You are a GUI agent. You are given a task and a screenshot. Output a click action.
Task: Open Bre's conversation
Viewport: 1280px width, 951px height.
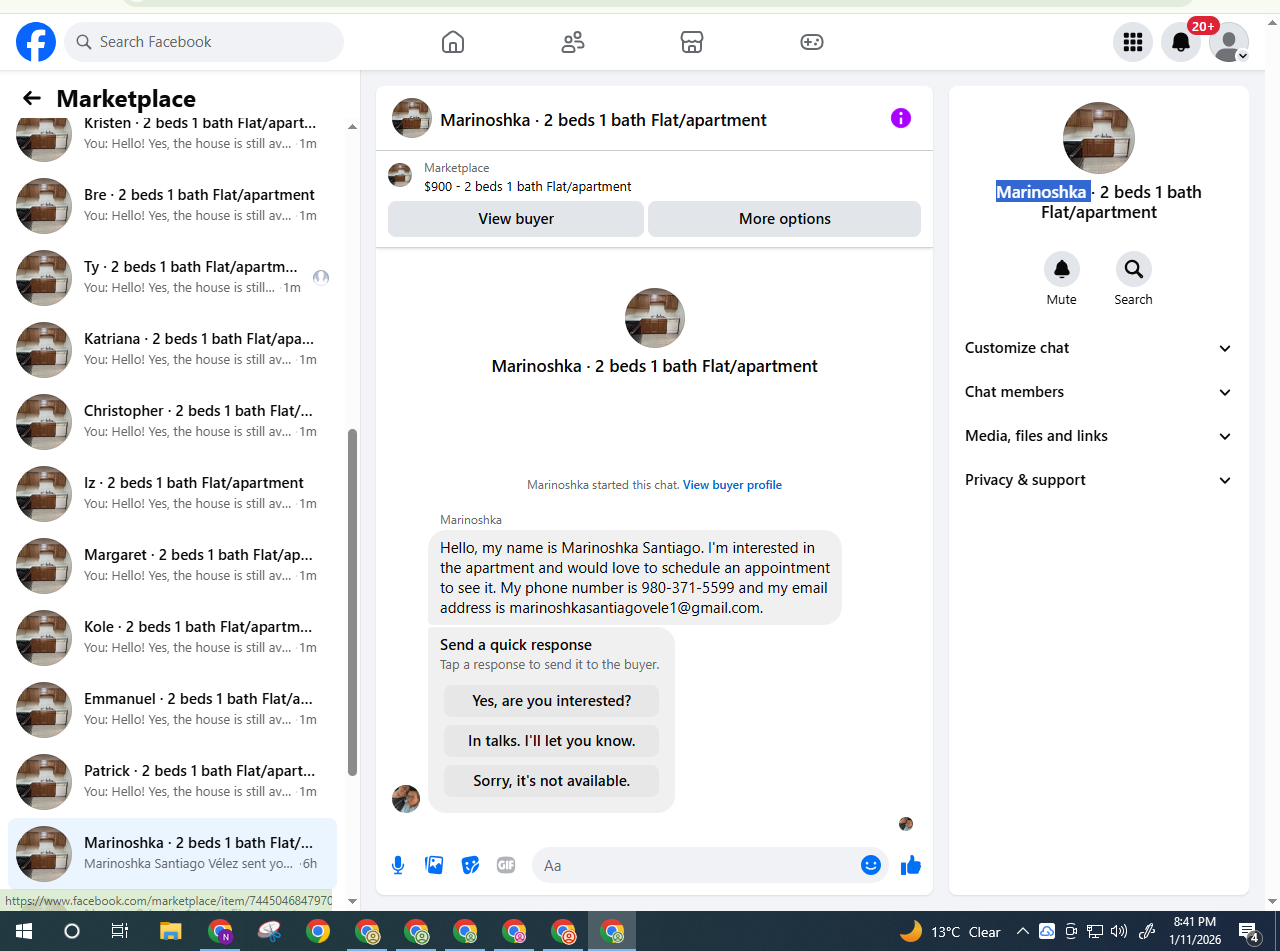(172, 205)
